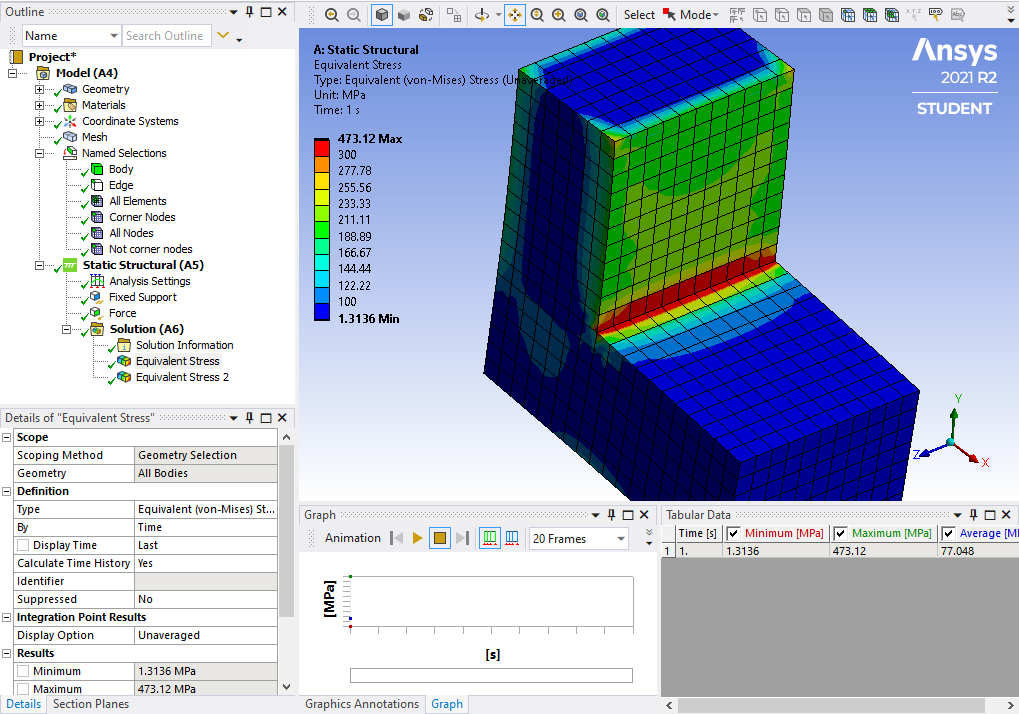The height and width of the screenshot is (714, 1019).
Task: Activate the node selection filter
Action: pos(847,15)
